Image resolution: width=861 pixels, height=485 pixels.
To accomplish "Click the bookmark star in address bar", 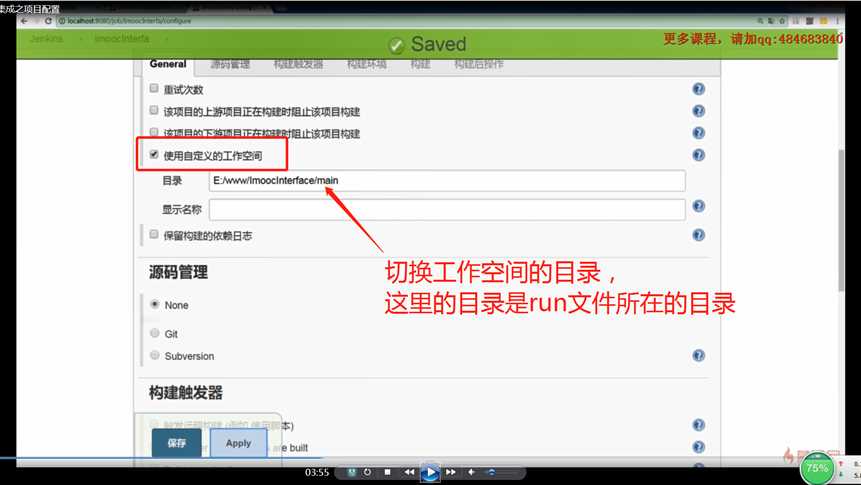I will 782,21.
